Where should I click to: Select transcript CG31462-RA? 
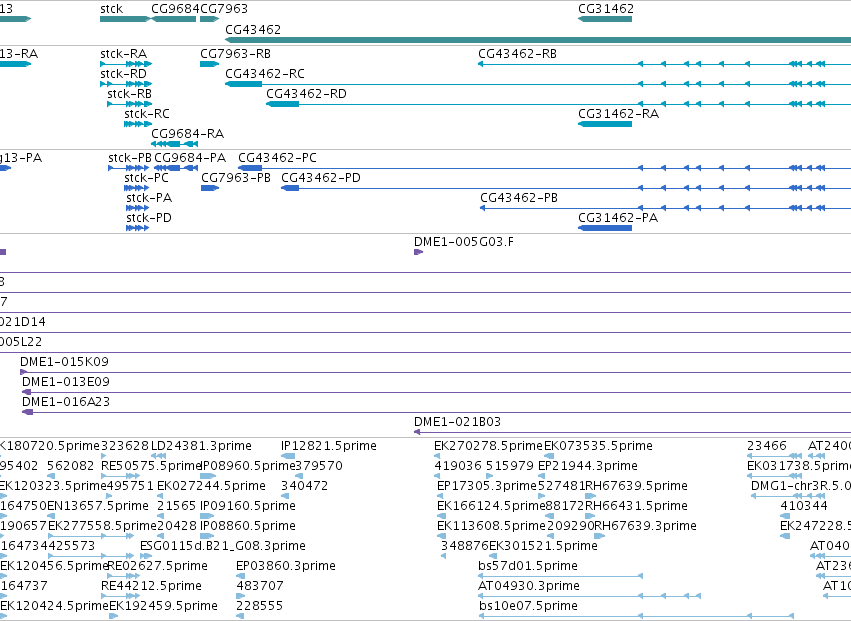618,114
